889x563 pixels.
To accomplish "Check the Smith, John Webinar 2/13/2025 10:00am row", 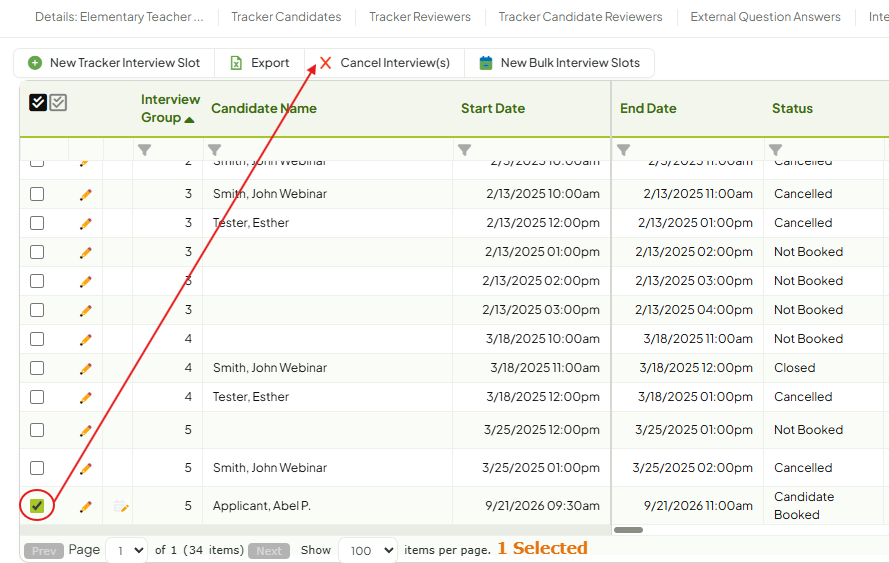I will pyautogui.click(x=37, y=194).
